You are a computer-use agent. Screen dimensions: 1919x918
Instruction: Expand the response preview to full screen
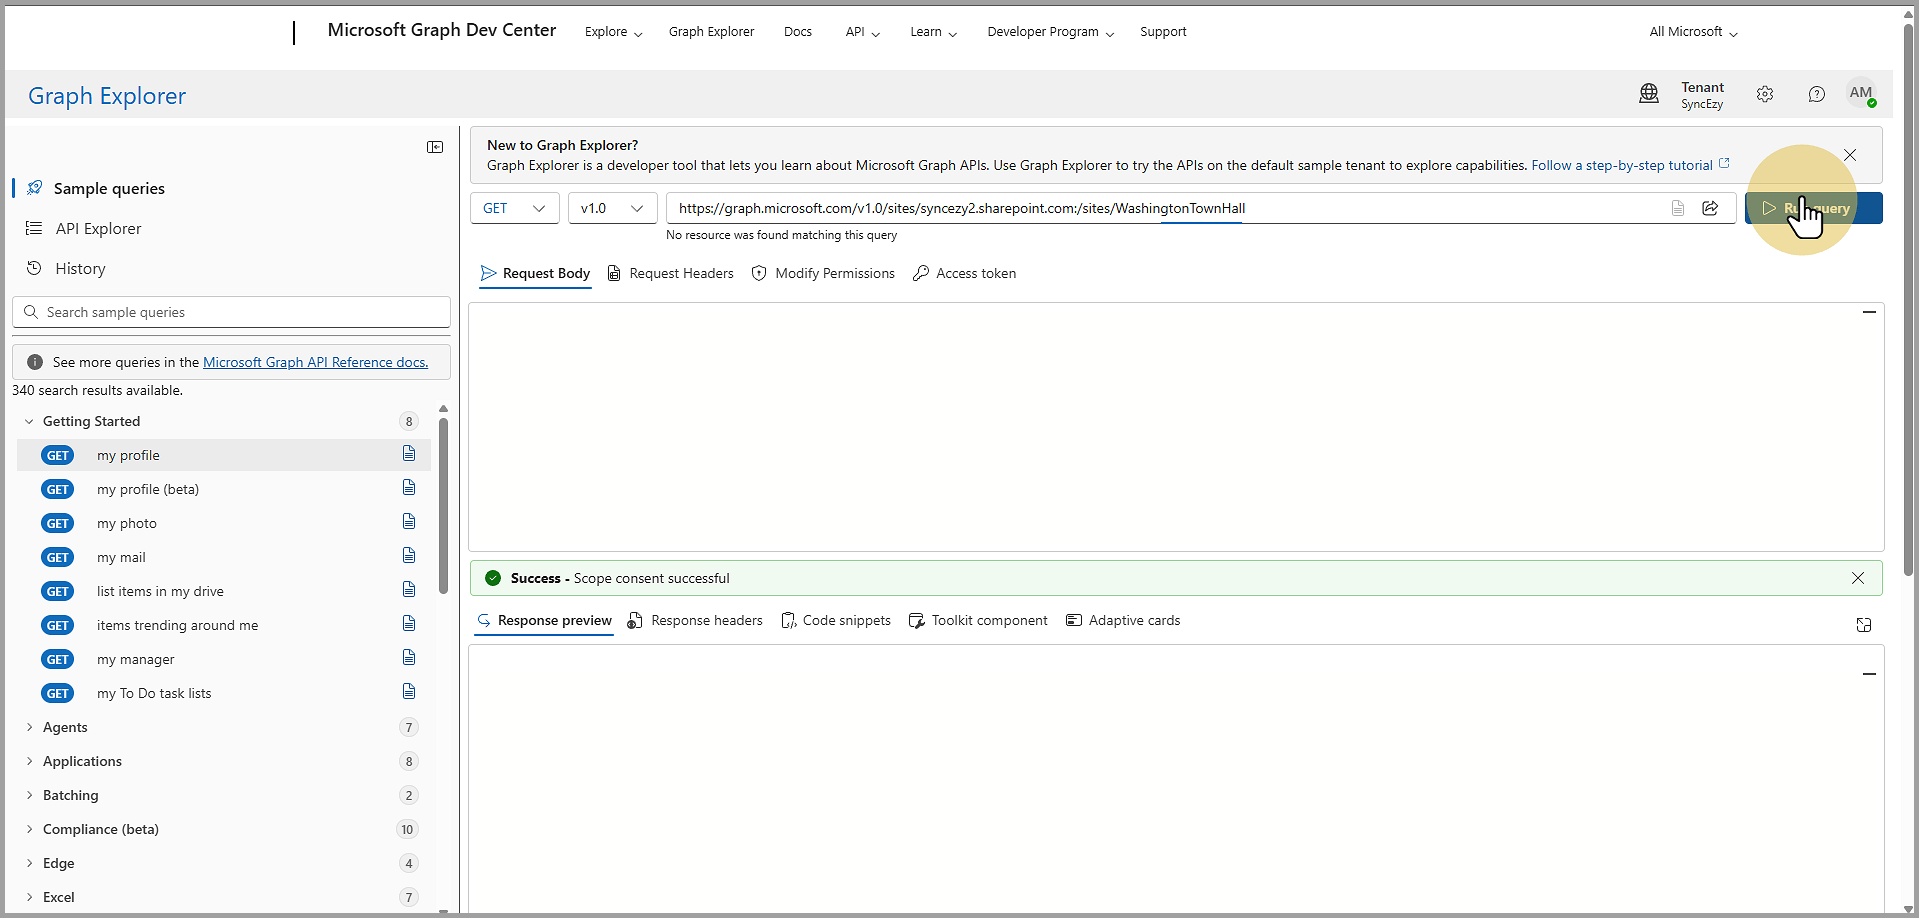pos(1864,624)
